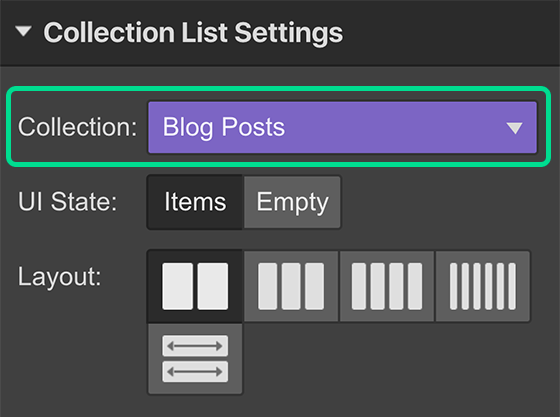Collapse the Collection List Settings section triangle

point(24,31)
